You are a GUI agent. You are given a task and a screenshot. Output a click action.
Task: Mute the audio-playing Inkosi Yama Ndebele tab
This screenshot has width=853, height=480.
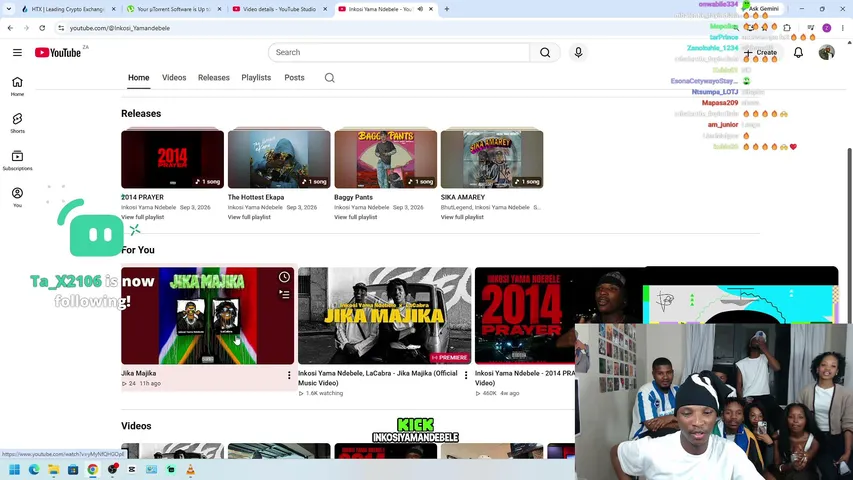tap(420, 9)
